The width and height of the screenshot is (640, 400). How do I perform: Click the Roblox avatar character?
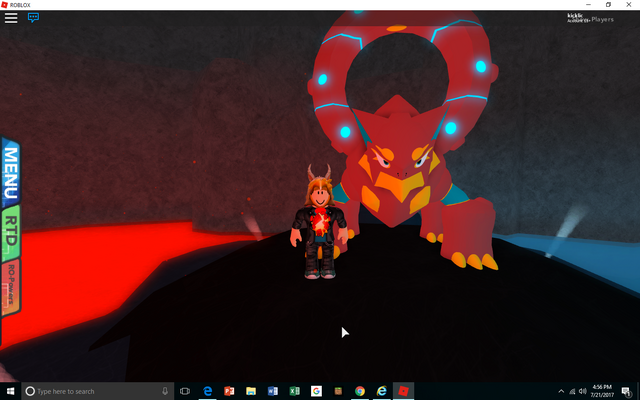click(320, 222)
